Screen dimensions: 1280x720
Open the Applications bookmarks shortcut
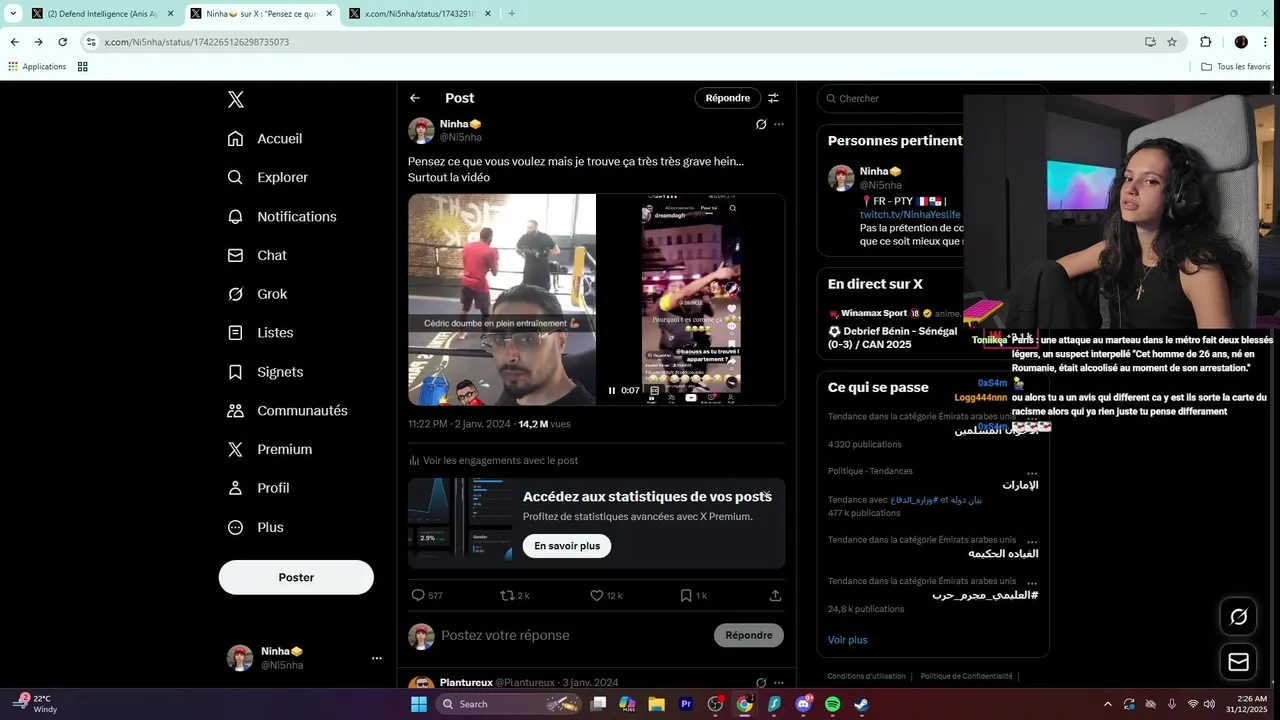point(37,67)
